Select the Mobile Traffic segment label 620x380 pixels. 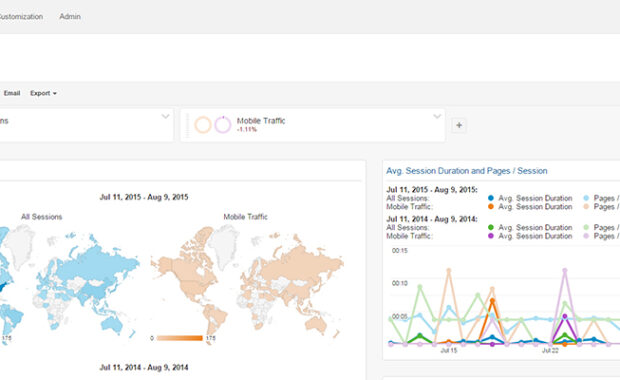click(261, 121)
